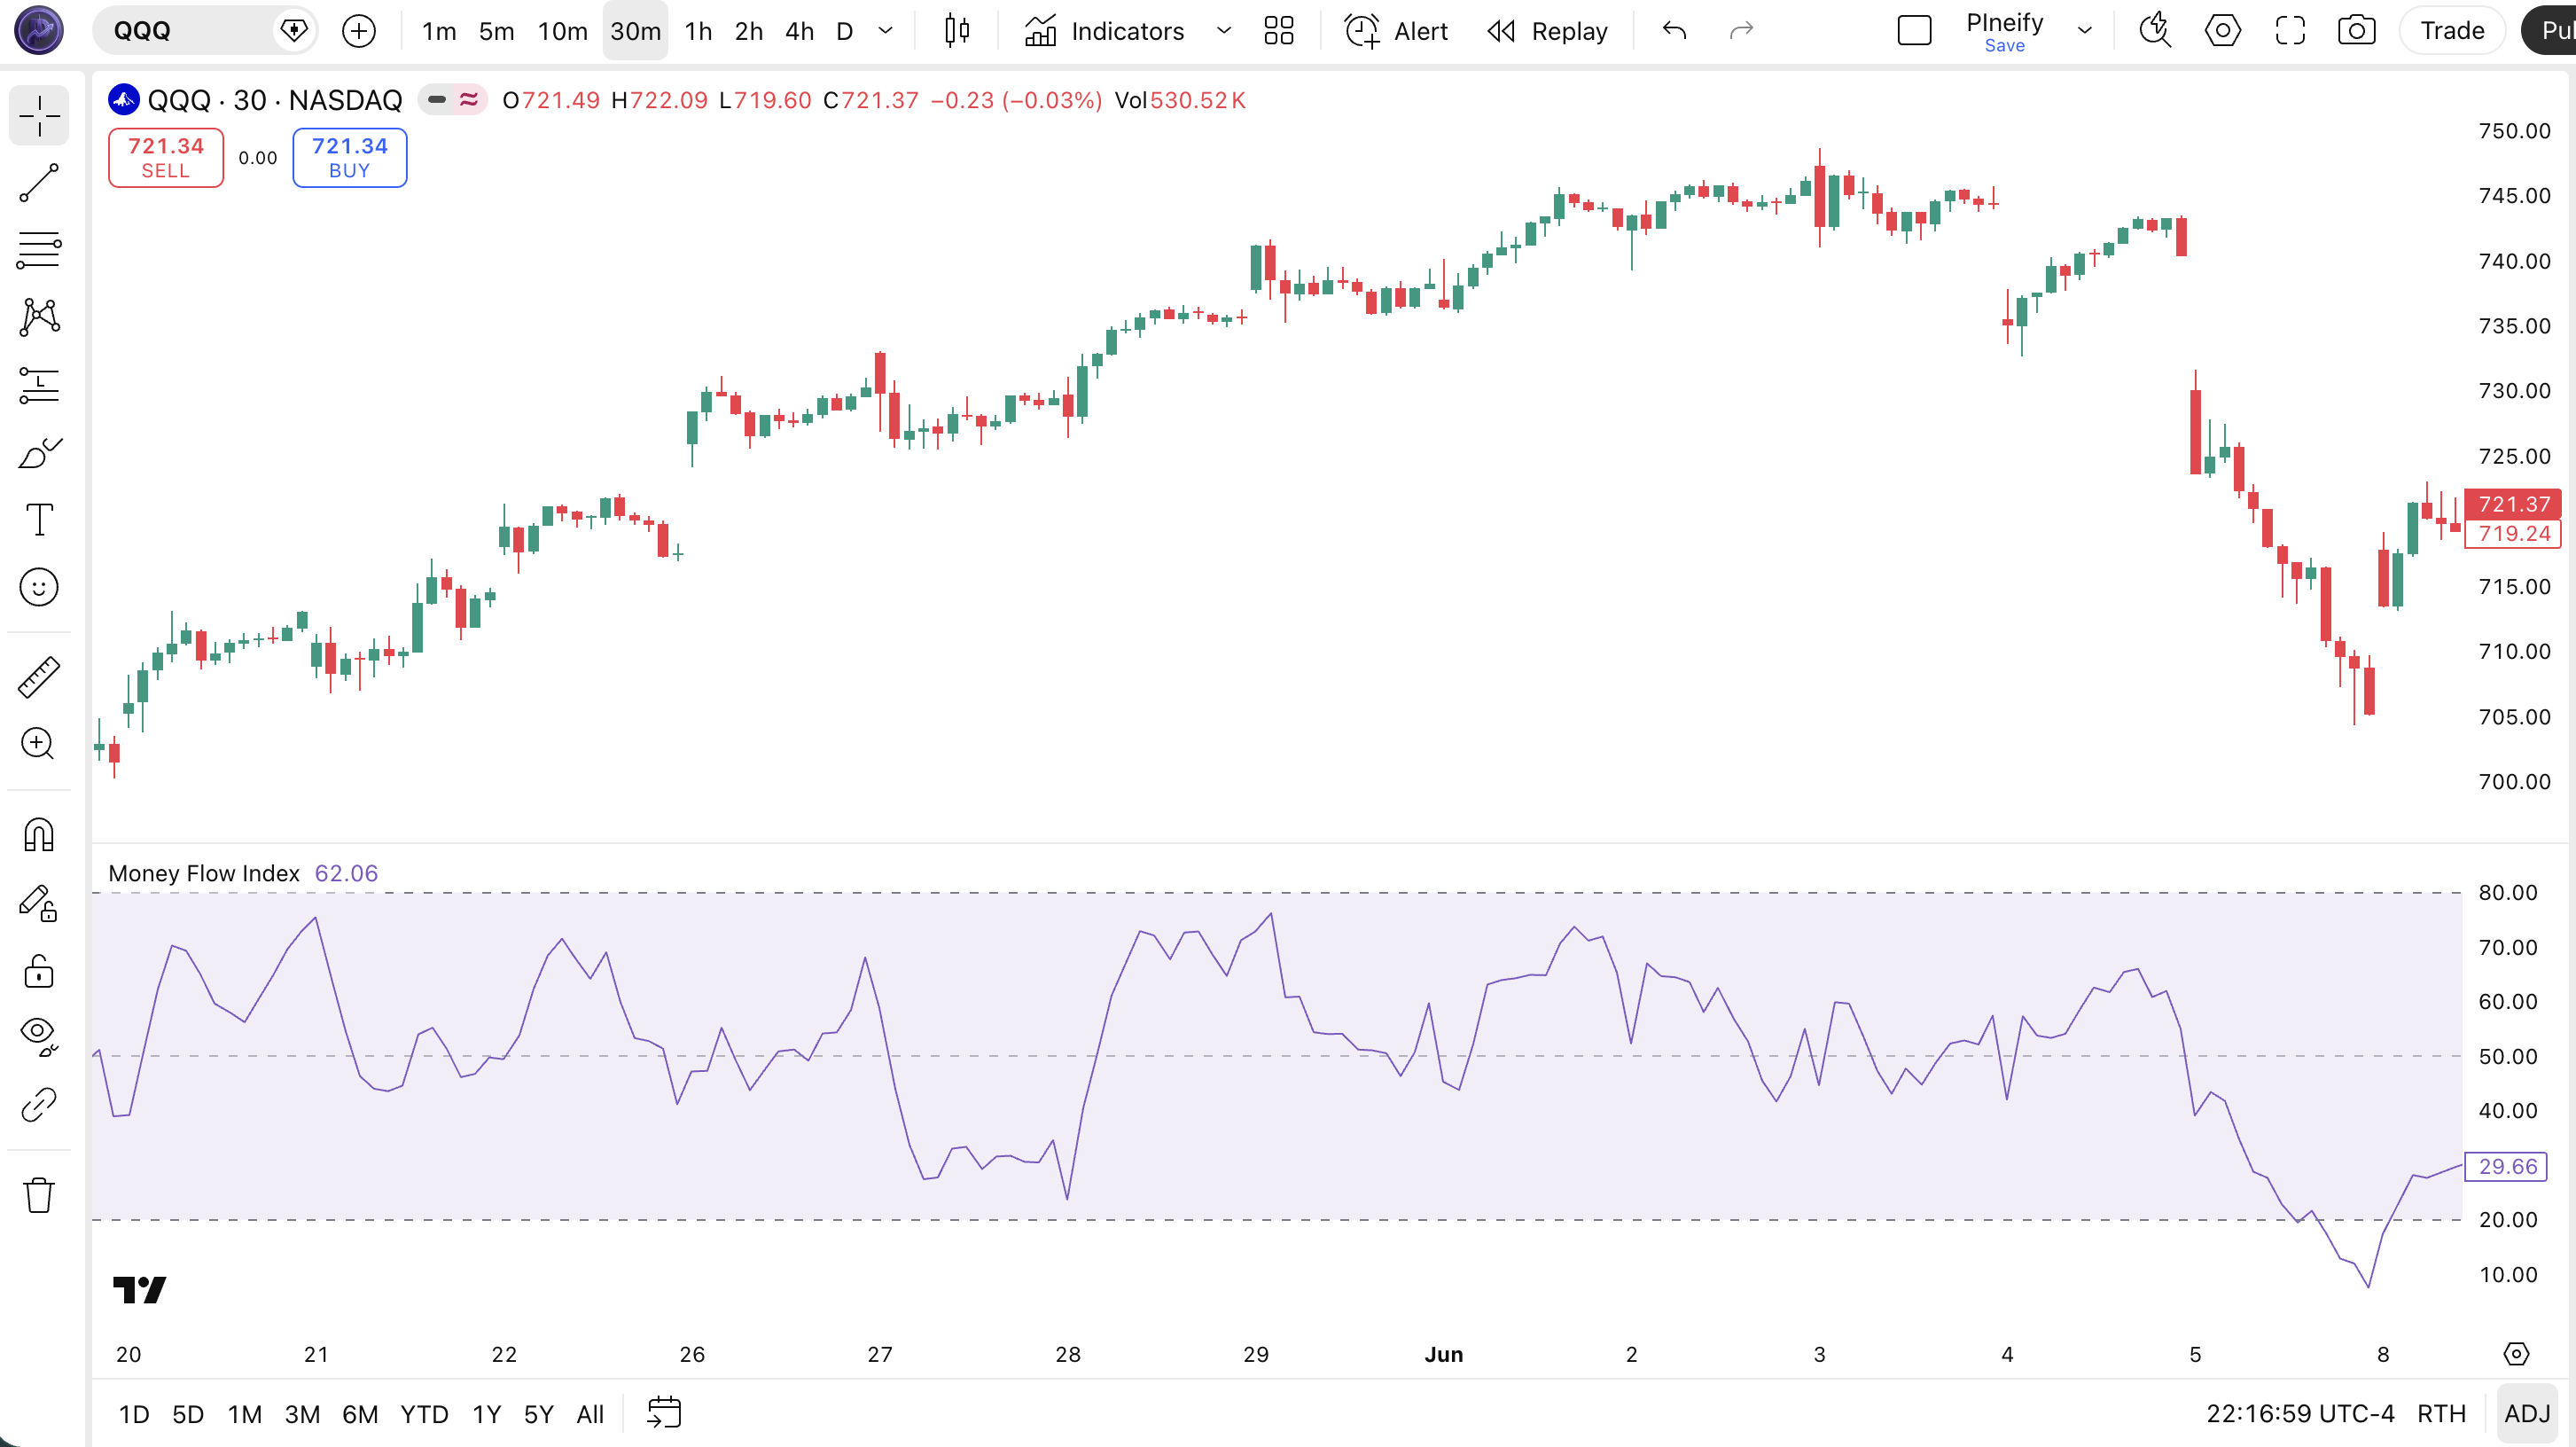
Task: Open the quick search lightning icon
Action: [x=2155, y=31]
